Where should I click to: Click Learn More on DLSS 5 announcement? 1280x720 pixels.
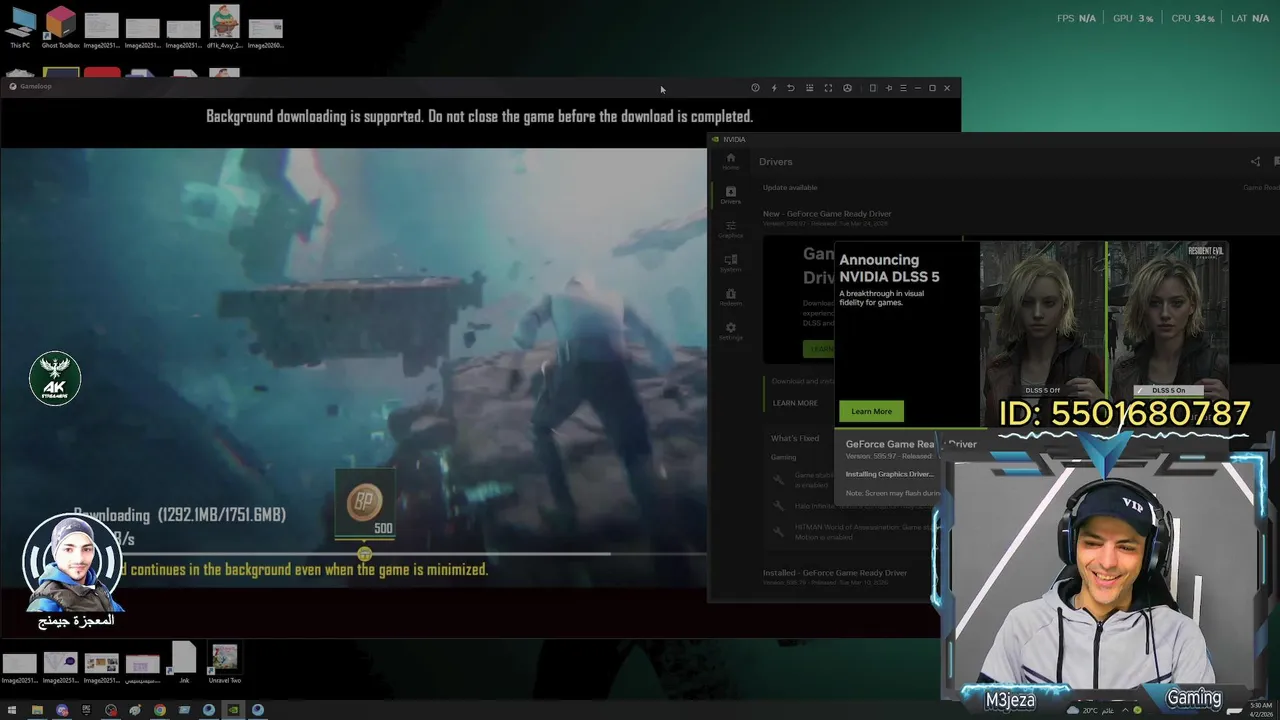(x=871, y=411)
